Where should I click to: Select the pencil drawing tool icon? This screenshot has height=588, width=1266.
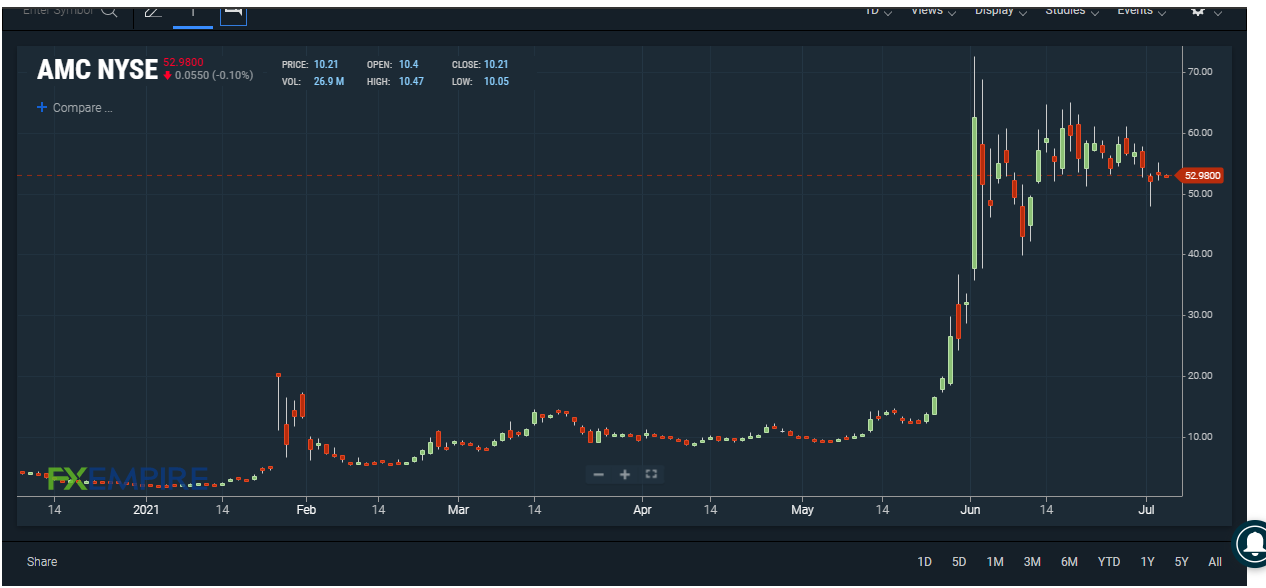point(152,12)
